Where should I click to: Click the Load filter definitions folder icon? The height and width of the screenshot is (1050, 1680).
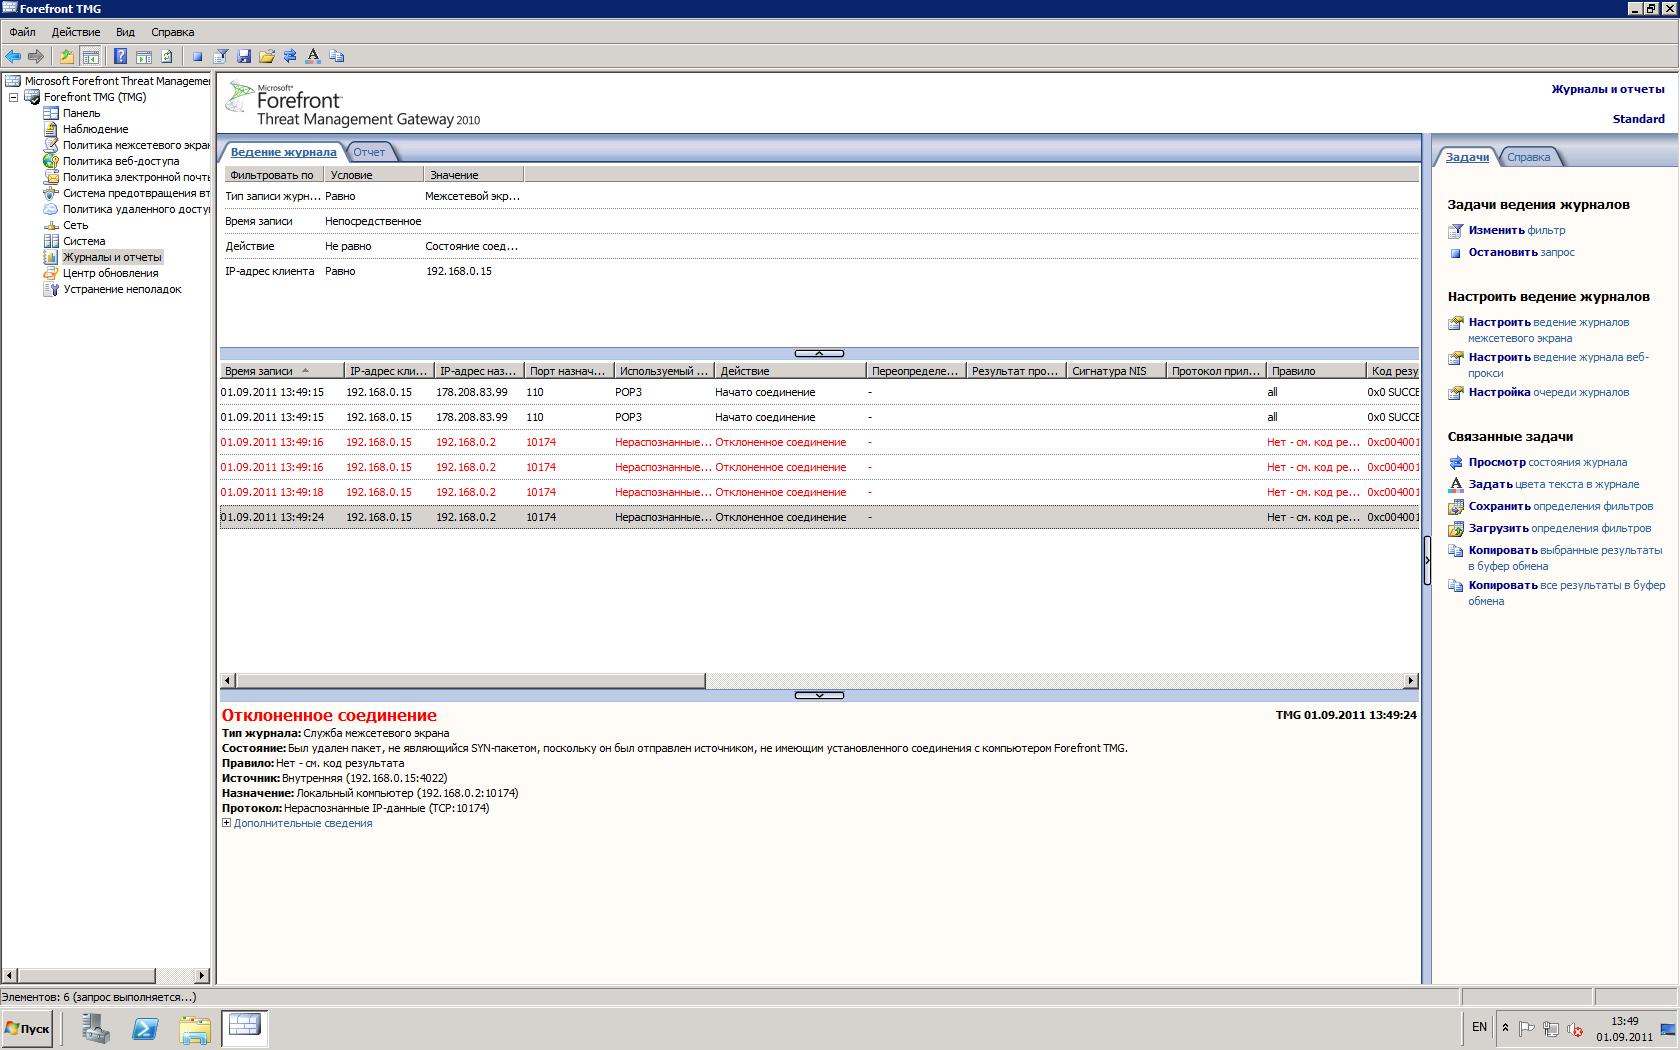point(267,56)
